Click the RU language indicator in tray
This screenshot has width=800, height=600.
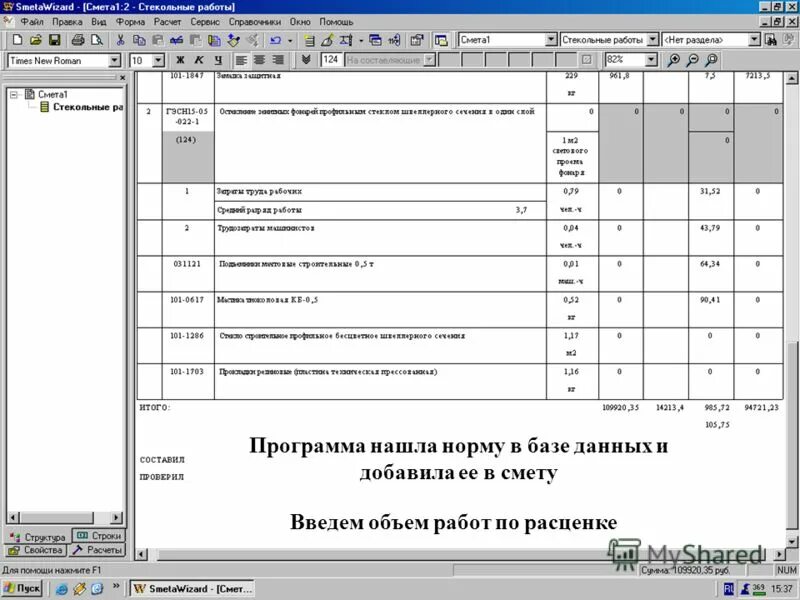(729, 589)
